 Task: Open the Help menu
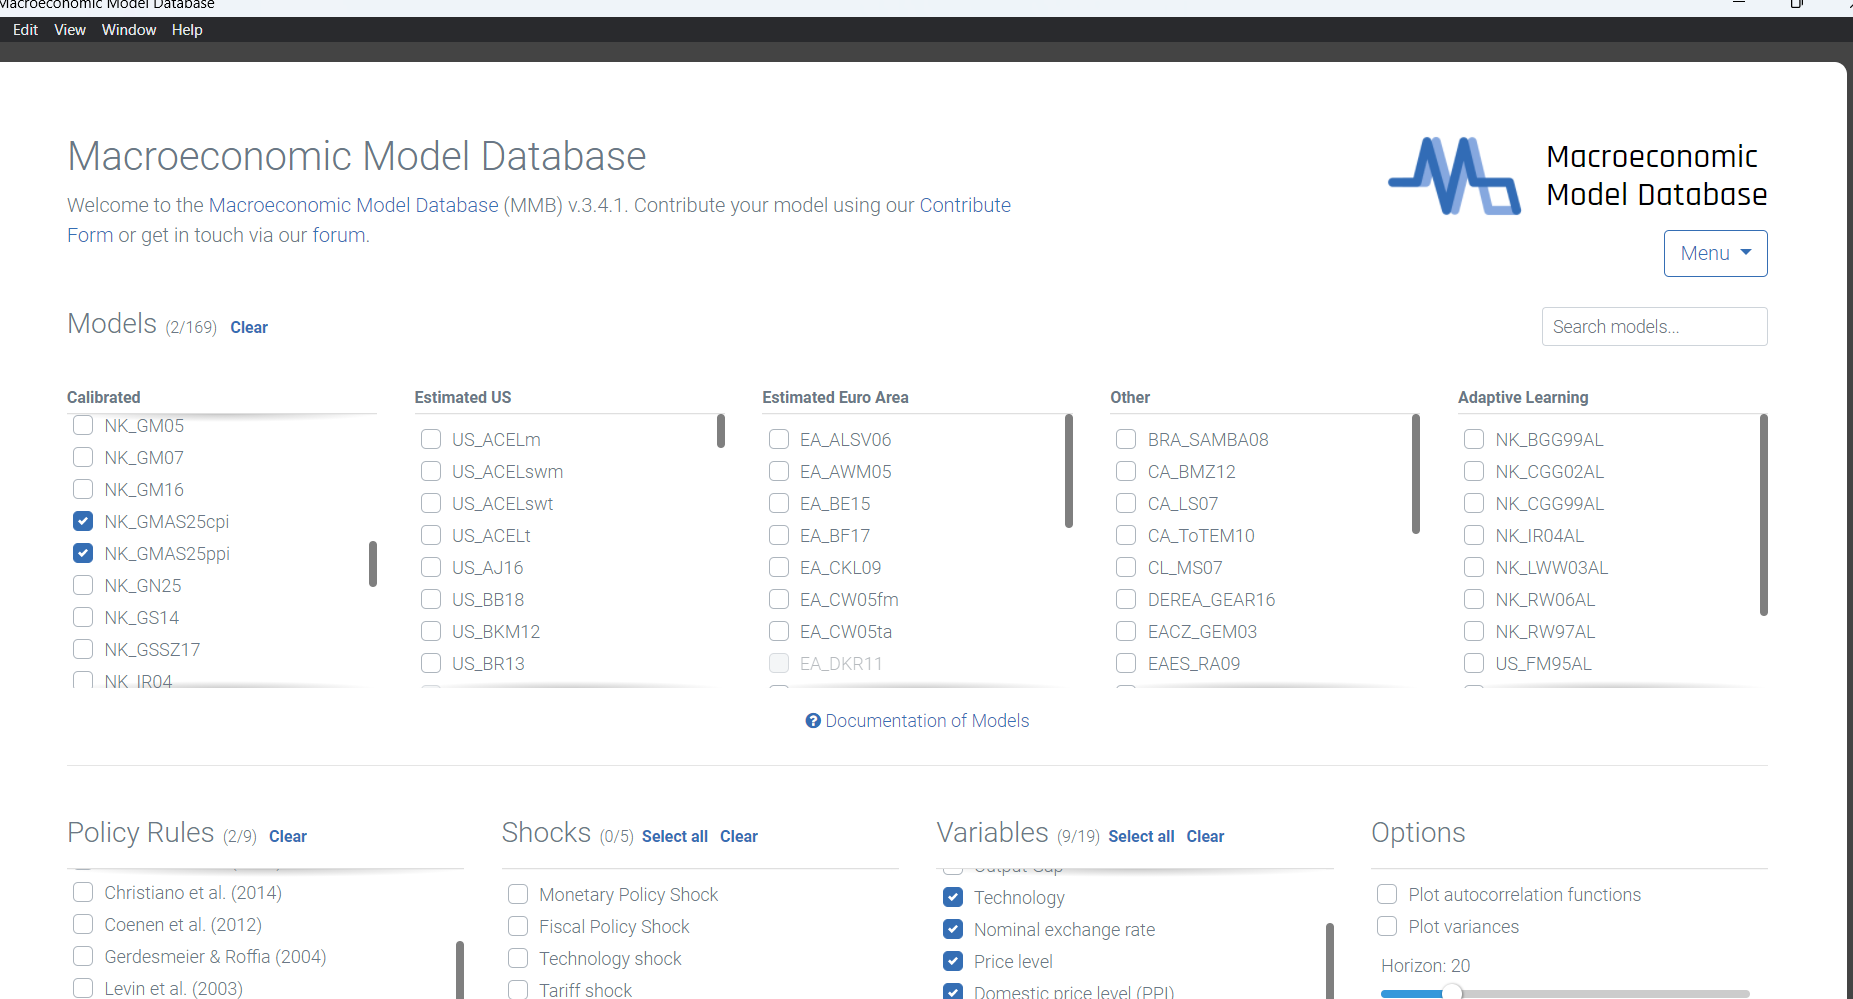click(187, 30)
